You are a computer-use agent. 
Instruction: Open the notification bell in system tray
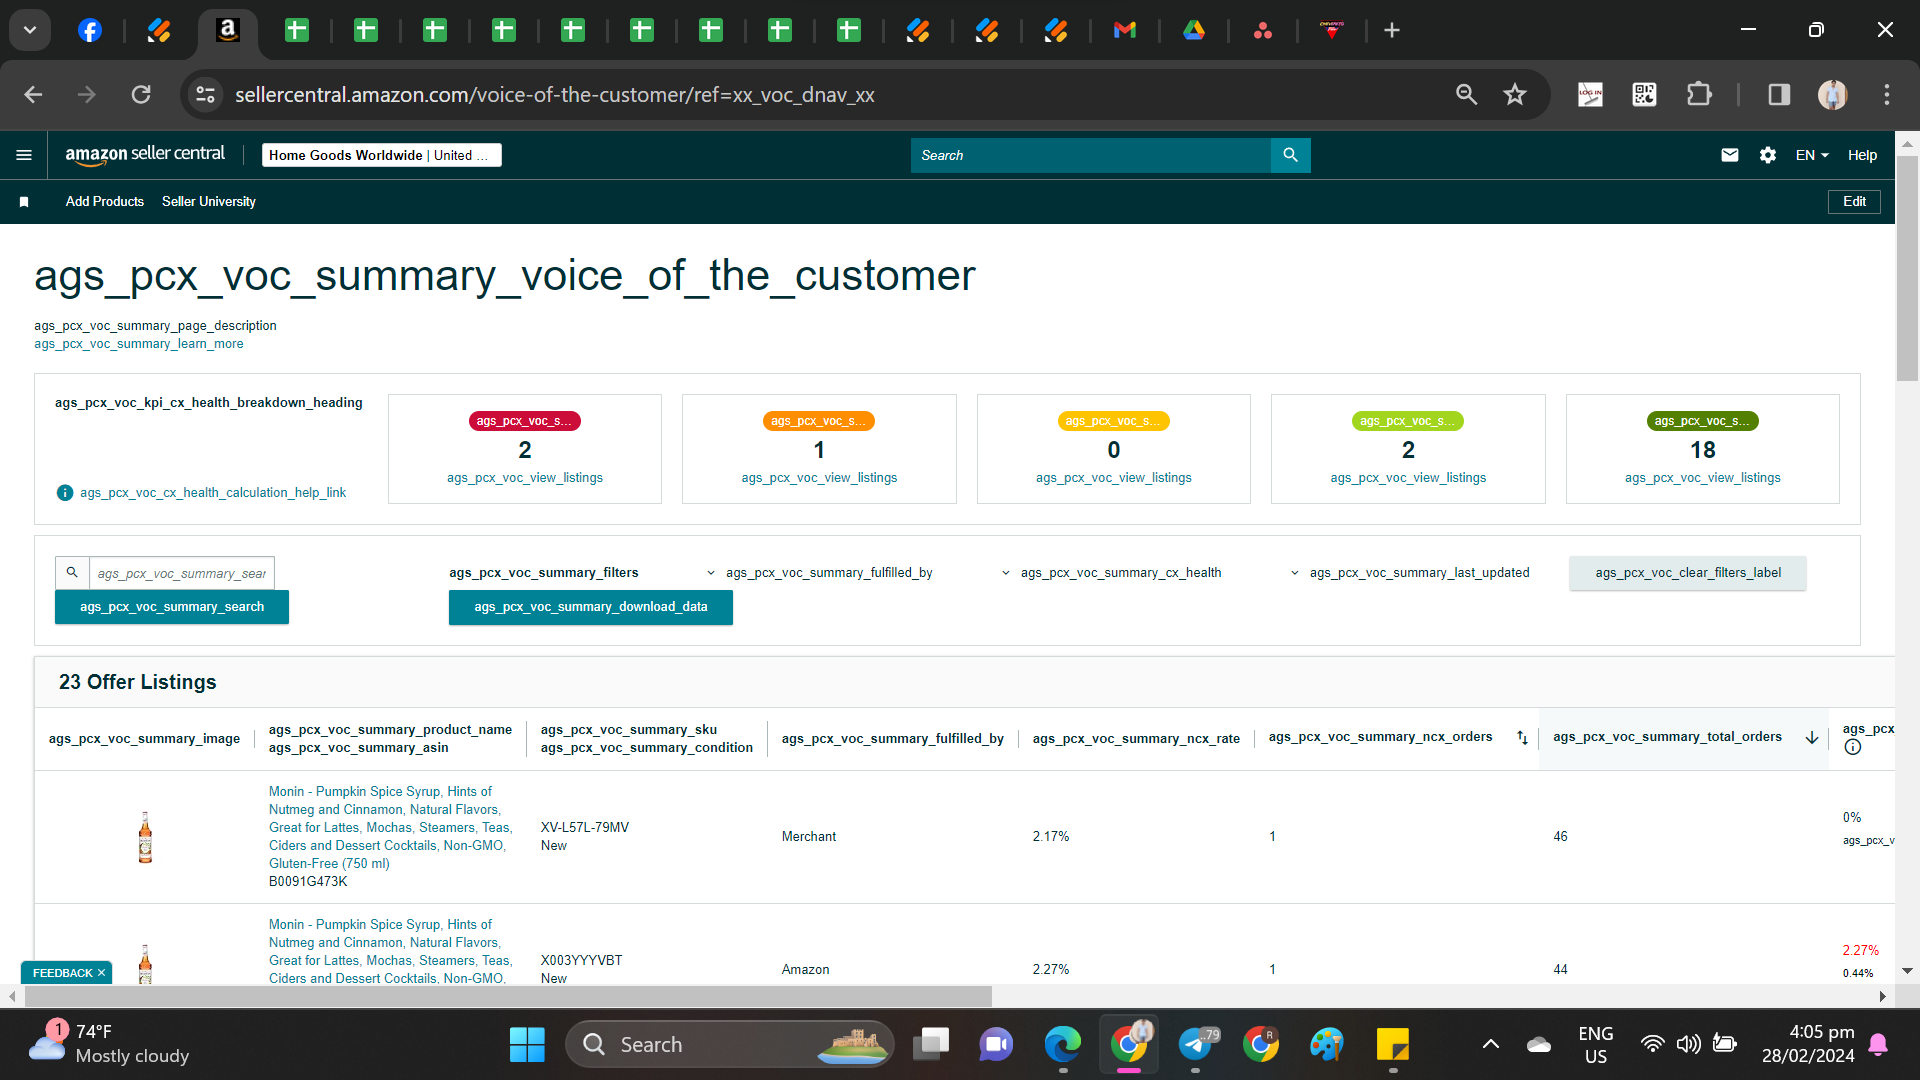pyautogui.click(x=1878, y=1045)
